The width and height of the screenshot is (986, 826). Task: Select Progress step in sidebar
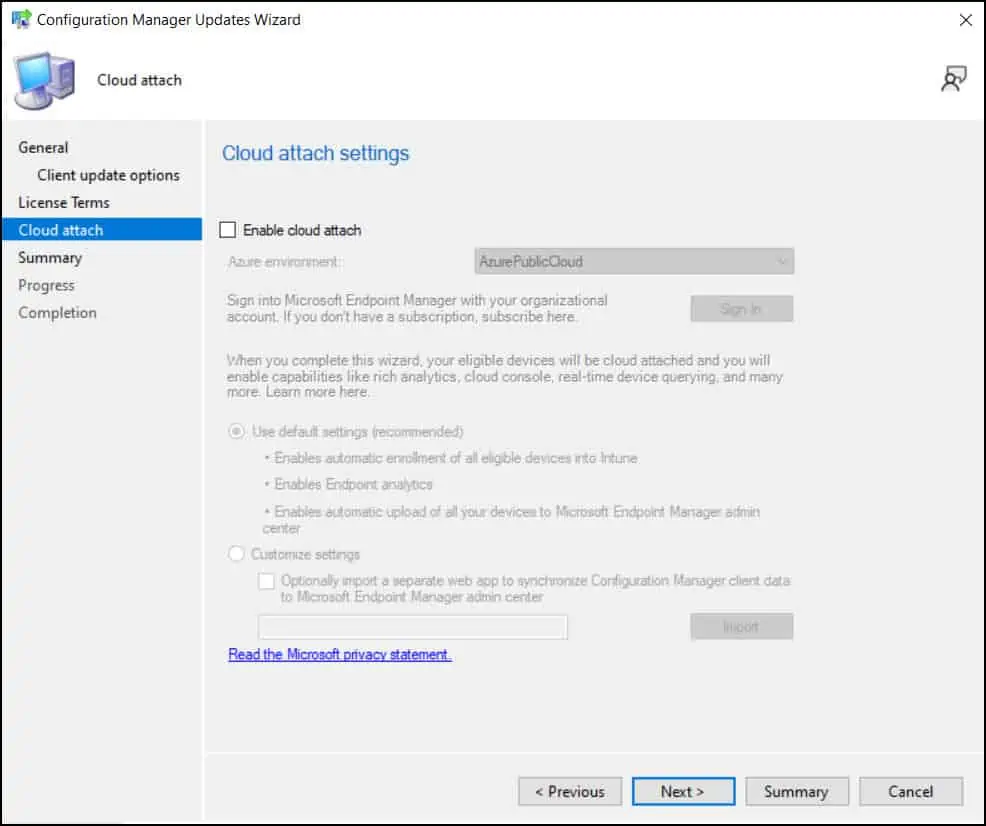coord(46,285)
